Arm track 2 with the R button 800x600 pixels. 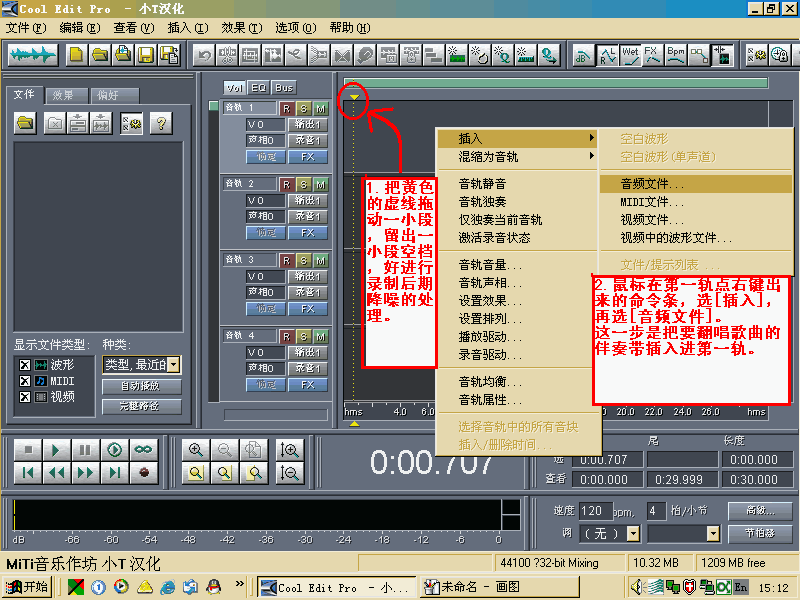point(286,184)
